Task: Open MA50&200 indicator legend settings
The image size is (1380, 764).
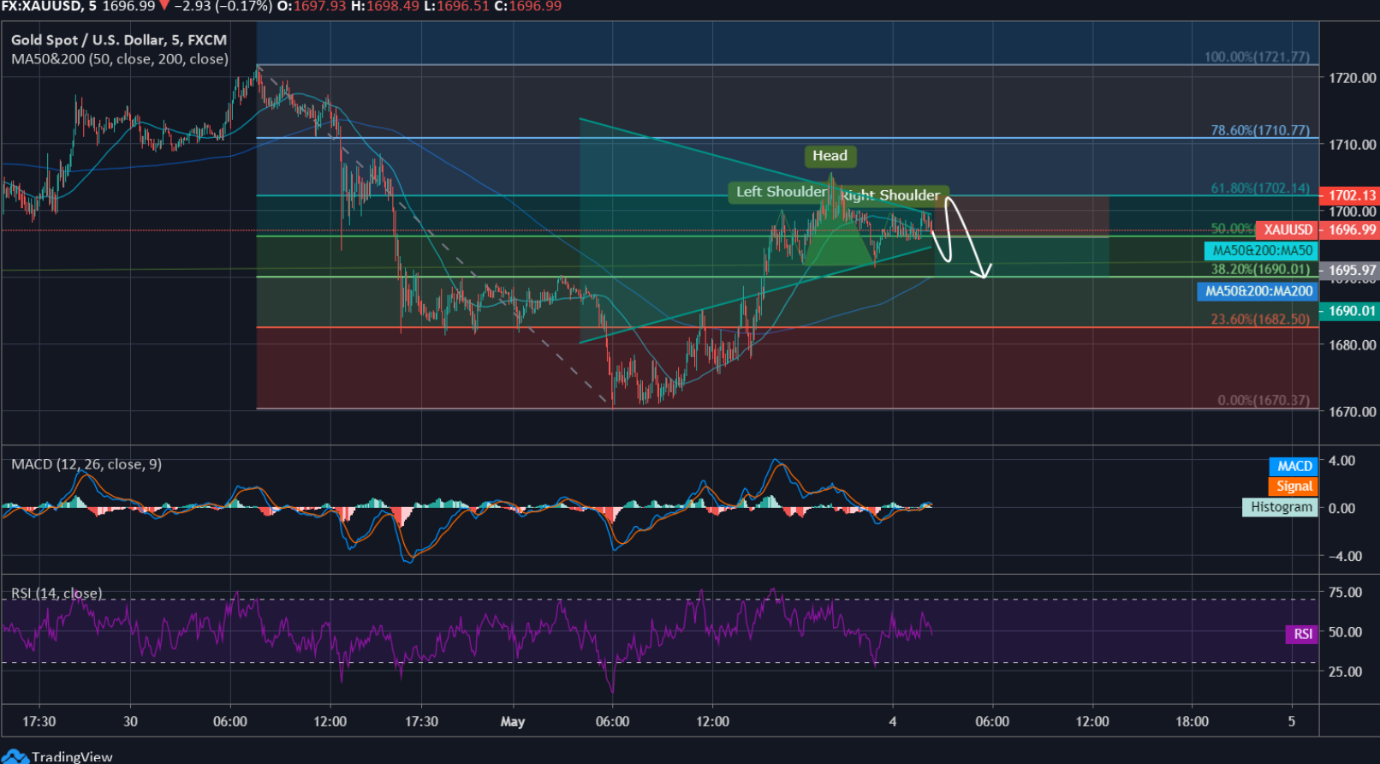Action: click(119, 59)
